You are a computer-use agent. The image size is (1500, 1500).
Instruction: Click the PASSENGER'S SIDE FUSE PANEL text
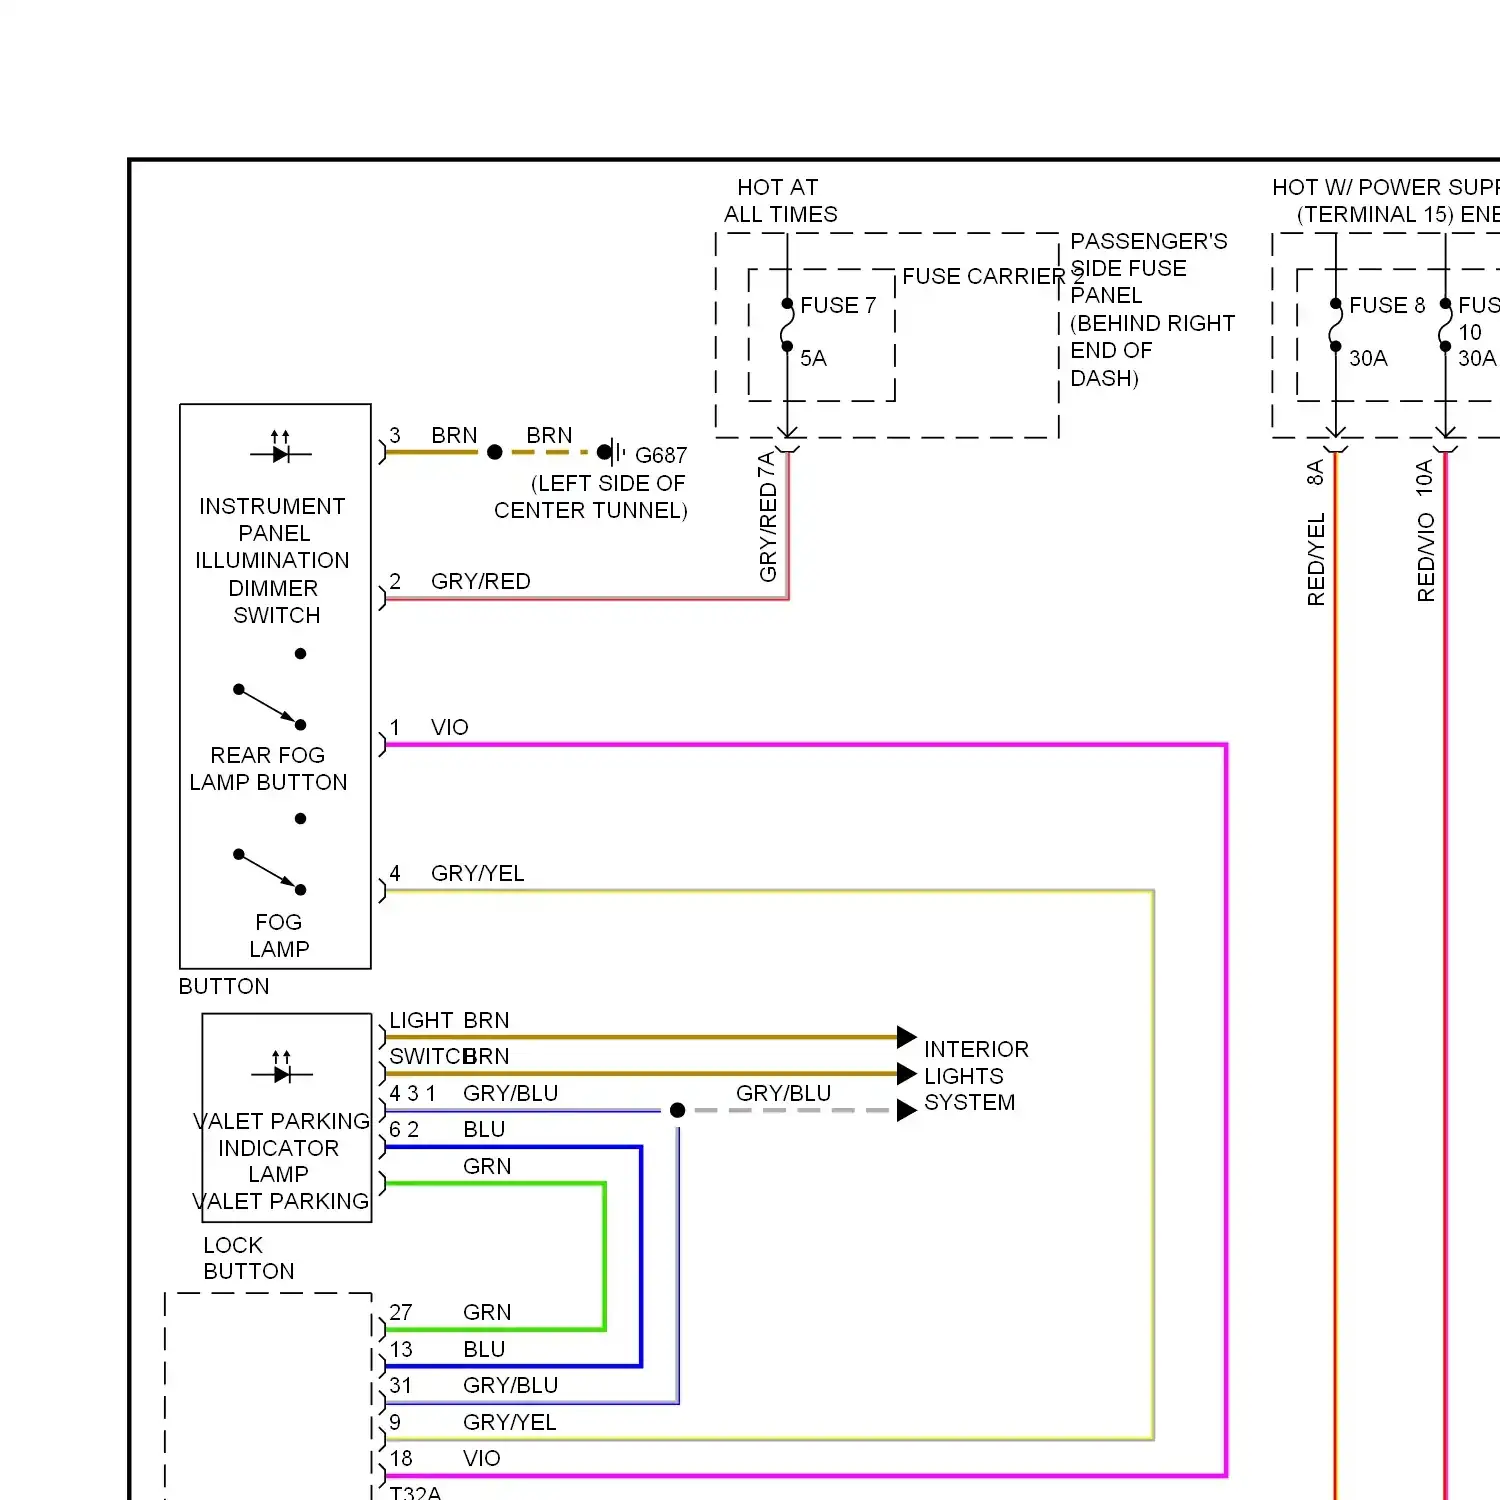pyautogui.click(x=1149, y=268)
